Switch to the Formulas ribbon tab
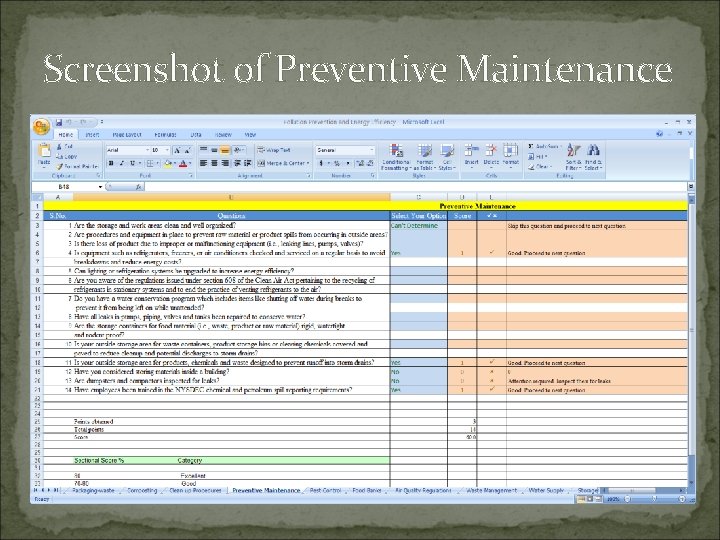Viewport: 720px width, 540px height. point(165,135)
